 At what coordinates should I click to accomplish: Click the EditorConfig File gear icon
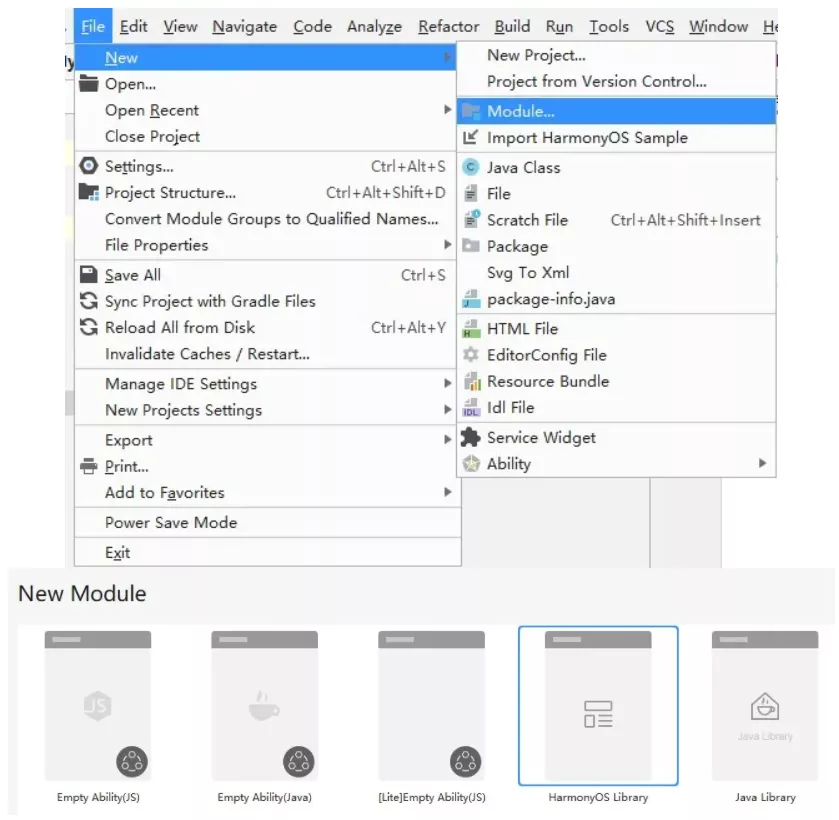471,354
